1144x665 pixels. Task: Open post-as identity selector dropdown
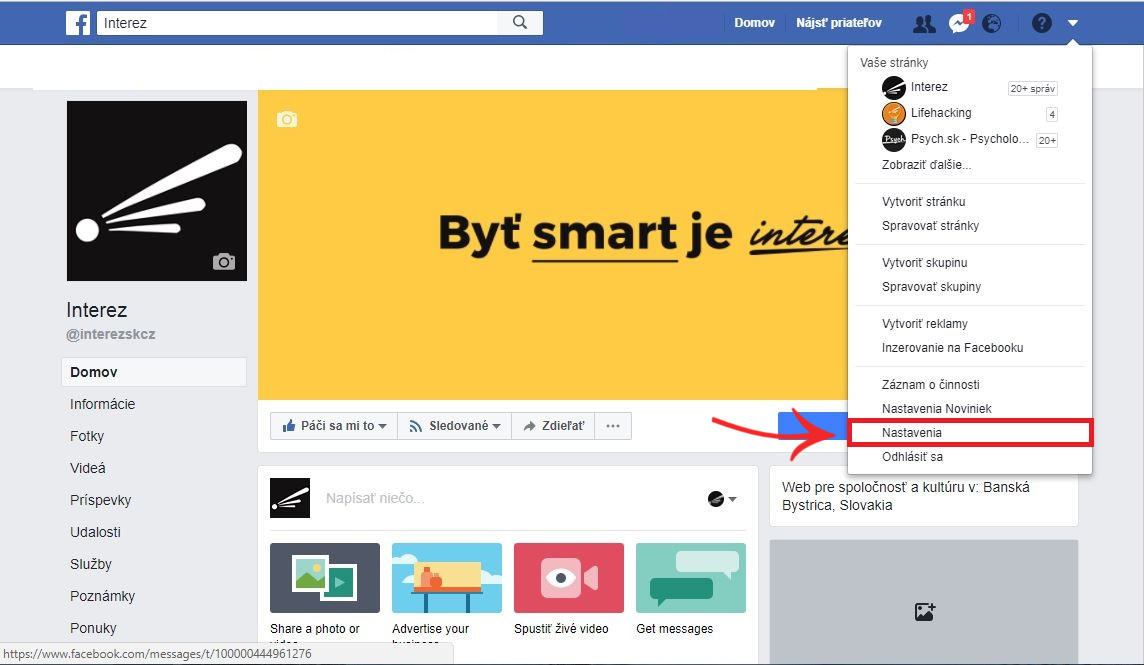point(722,499)
